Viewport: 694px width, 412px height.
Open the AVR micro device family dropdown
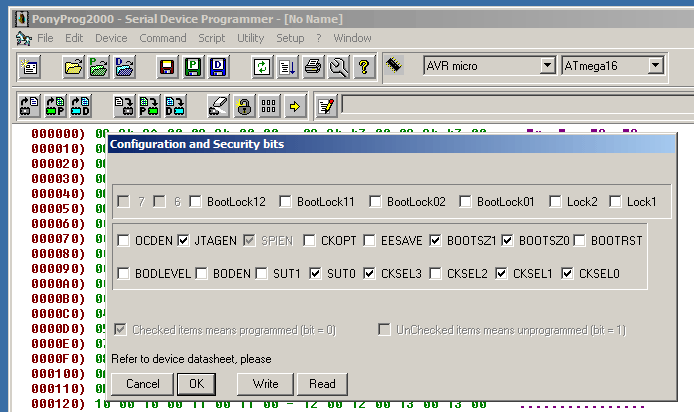547,65
